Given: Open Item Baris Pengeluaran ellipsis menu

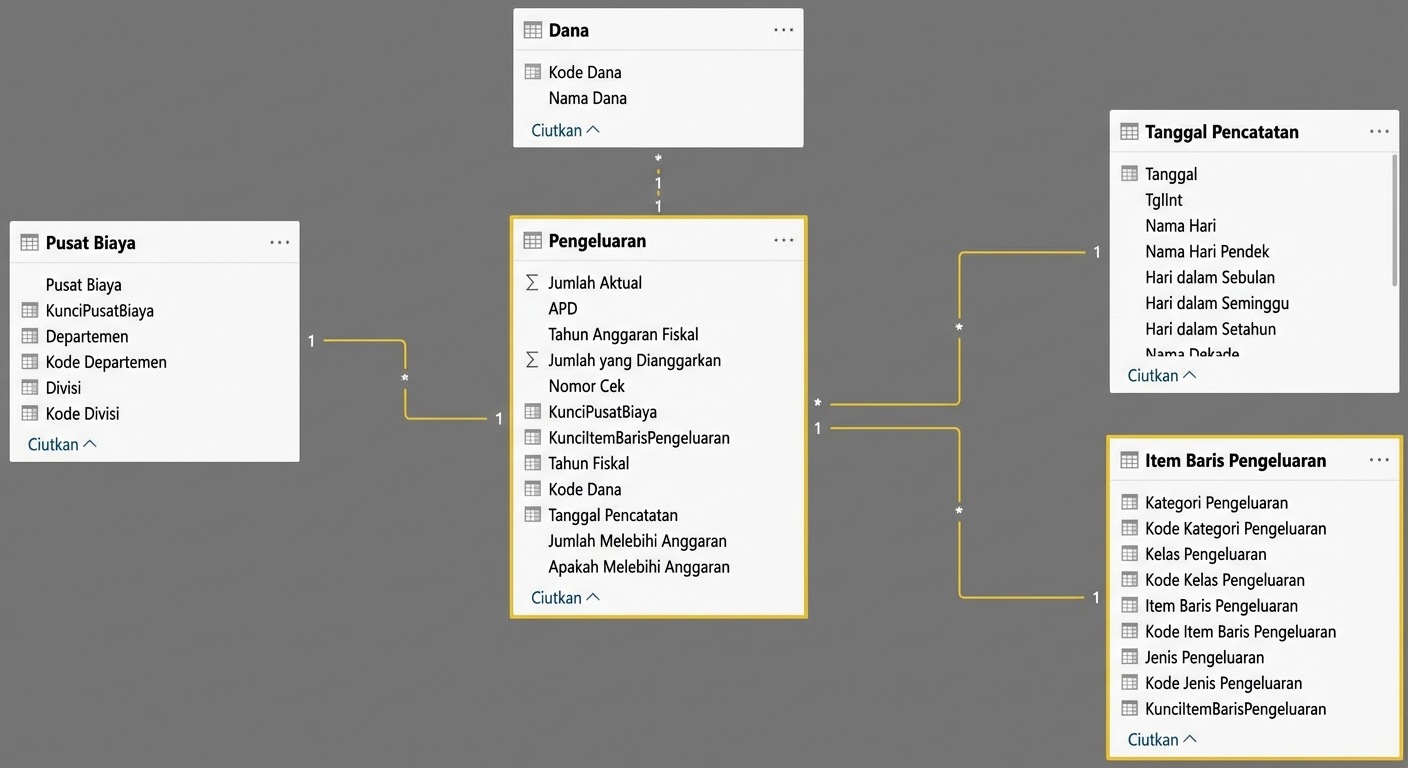Looking at the screenshot, I should [1379, 461].
